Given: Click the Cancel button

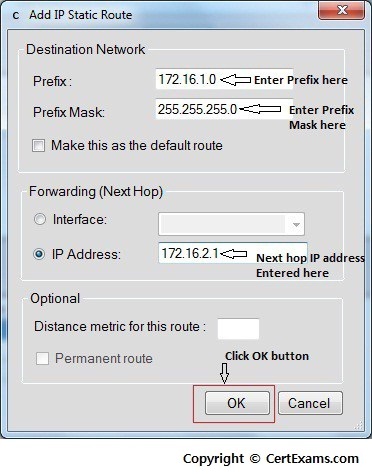Looking at the screenshot, I should coord(310,403).
